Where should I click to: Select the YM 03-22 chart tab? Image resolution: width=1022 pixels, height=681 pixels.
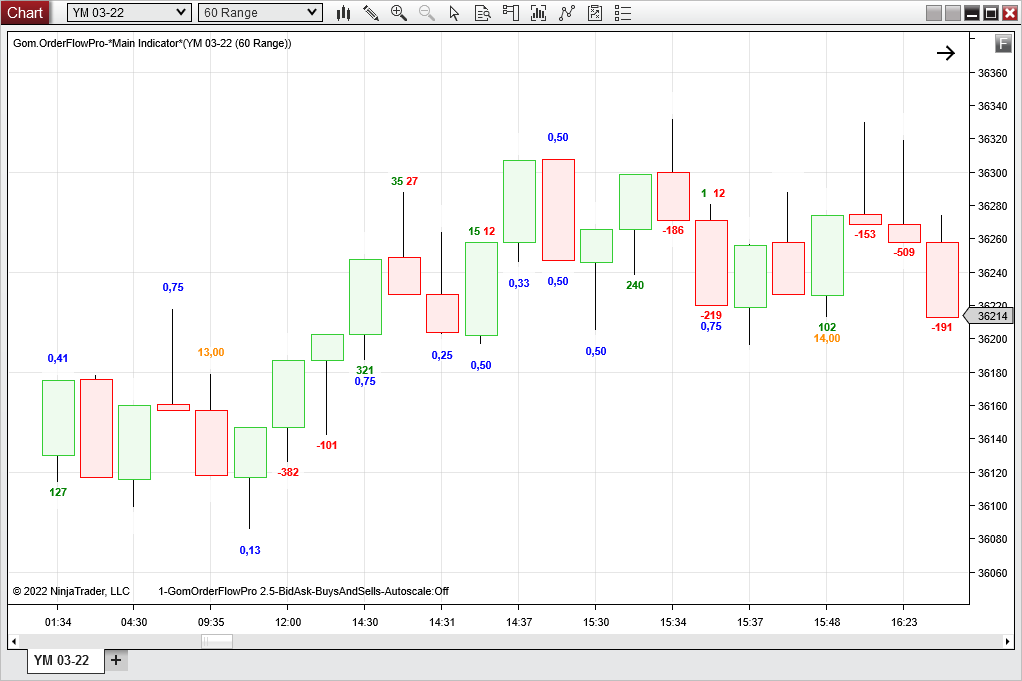[63, 660]
